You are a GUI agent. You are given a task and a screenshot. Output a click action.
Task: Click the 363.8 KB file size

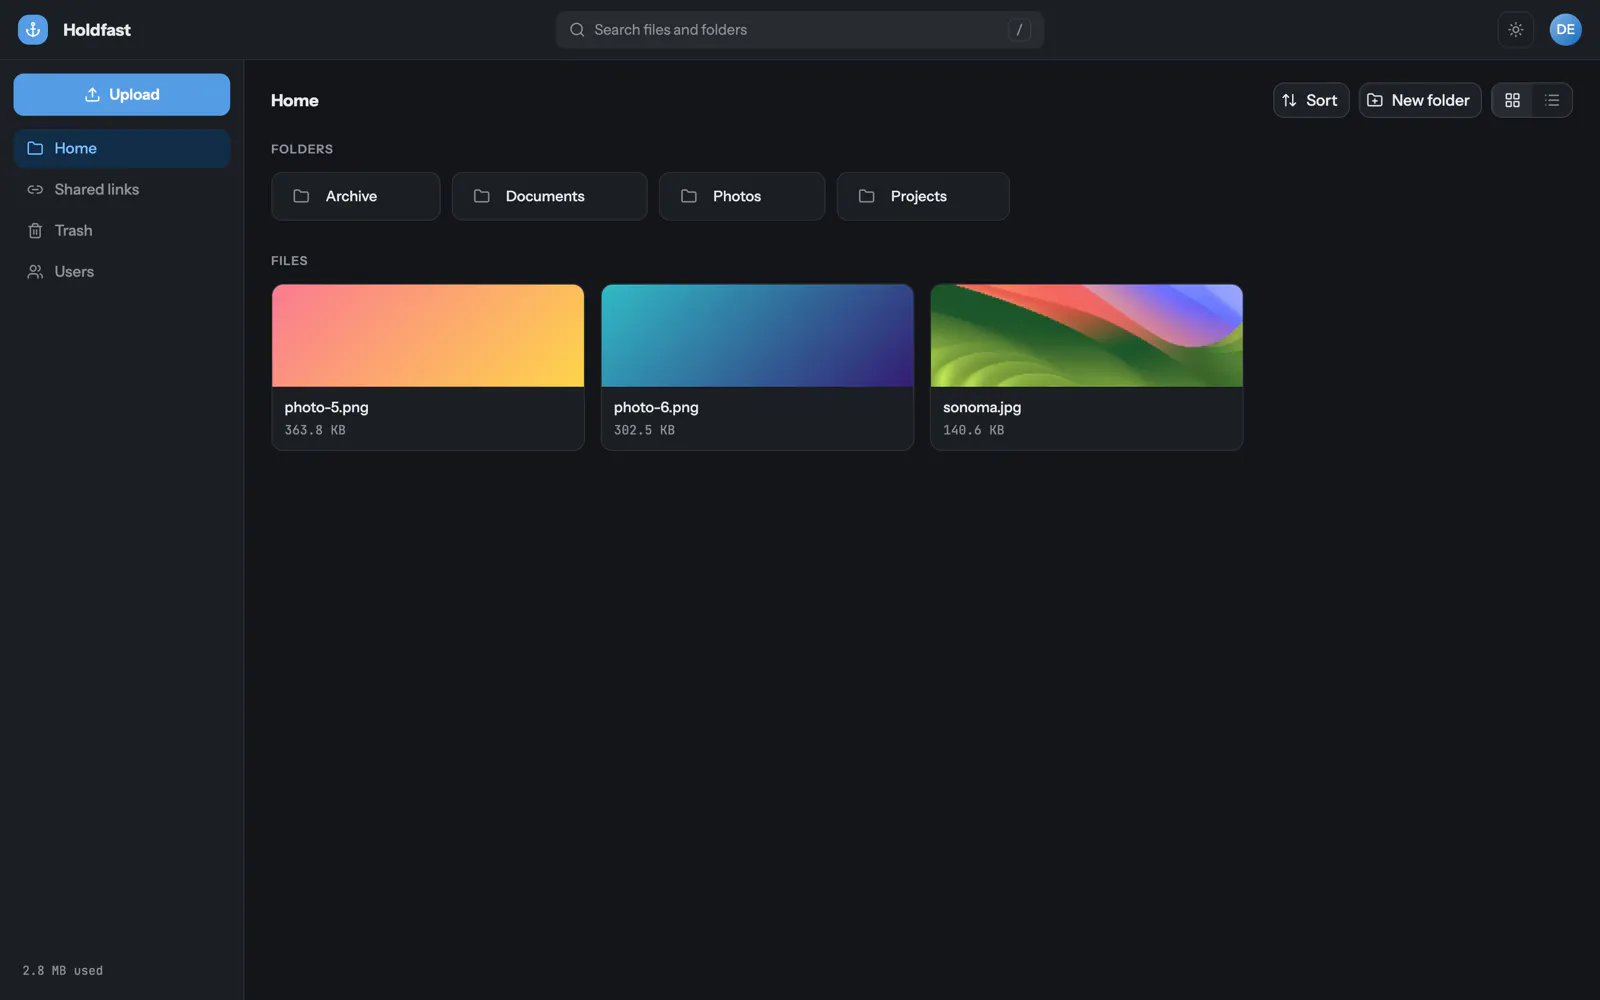pyautogui.click(x=315, y=430)
